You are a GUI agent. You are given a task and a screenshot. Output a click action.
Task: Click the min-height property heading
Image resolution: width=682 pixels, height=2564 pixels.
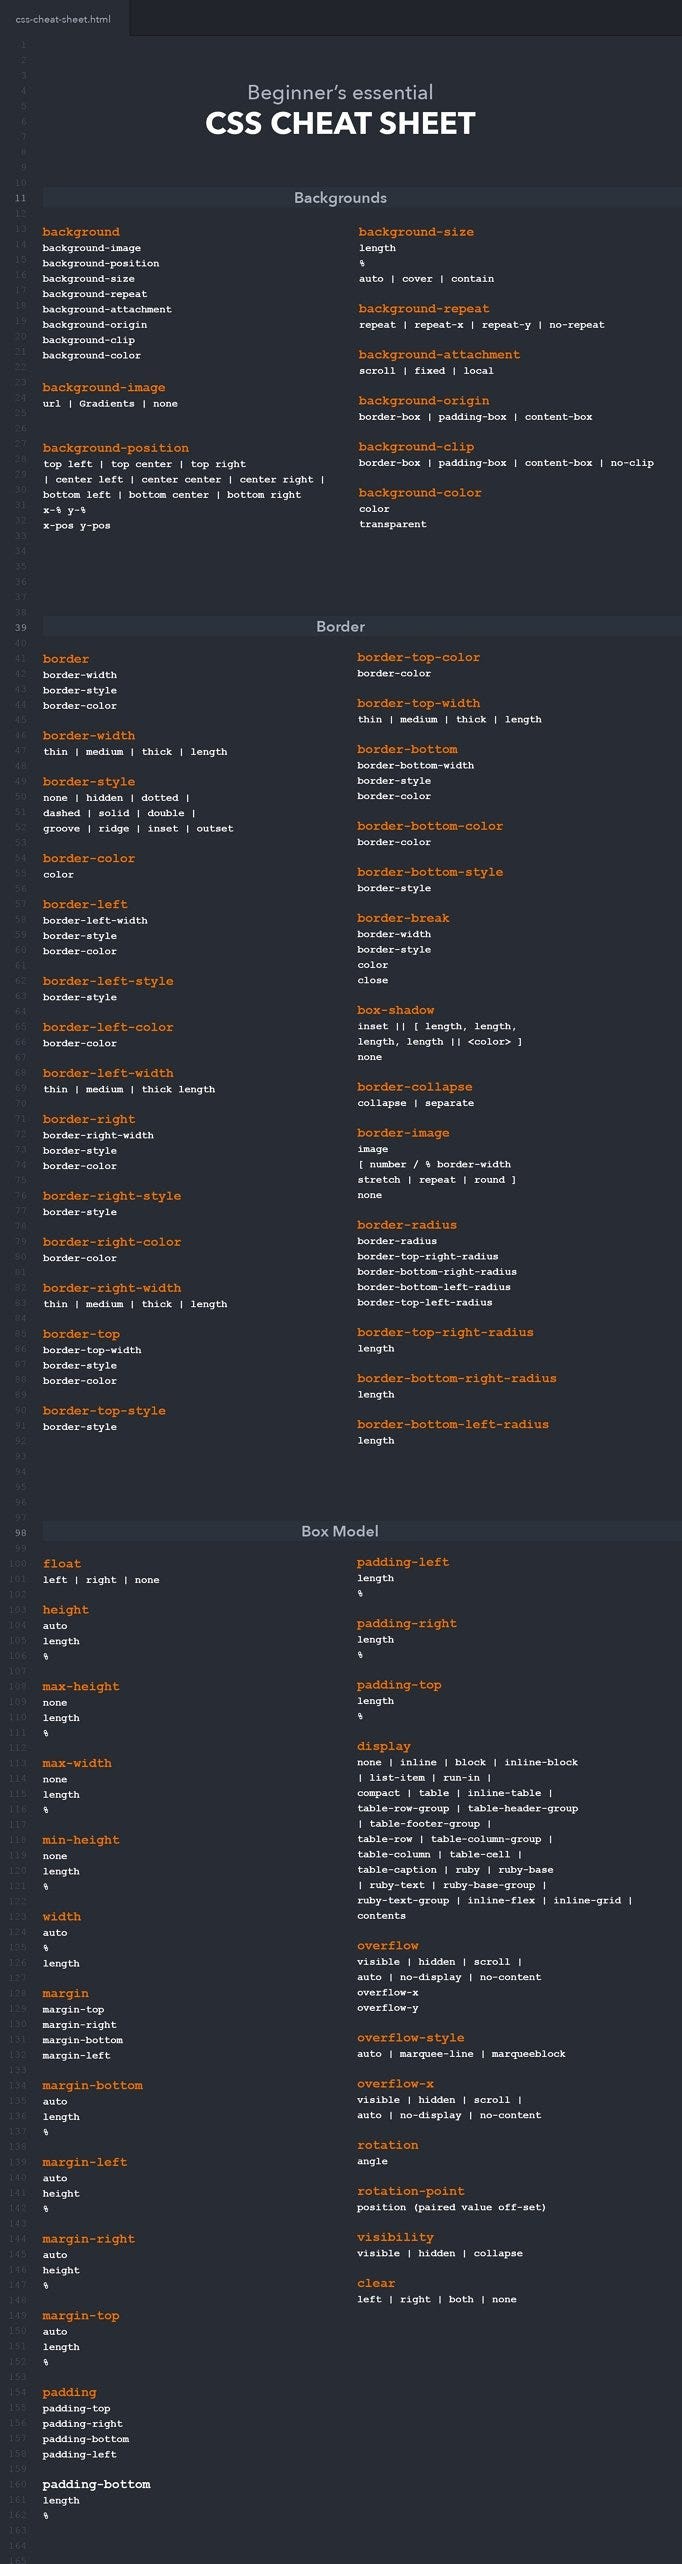81,1840
